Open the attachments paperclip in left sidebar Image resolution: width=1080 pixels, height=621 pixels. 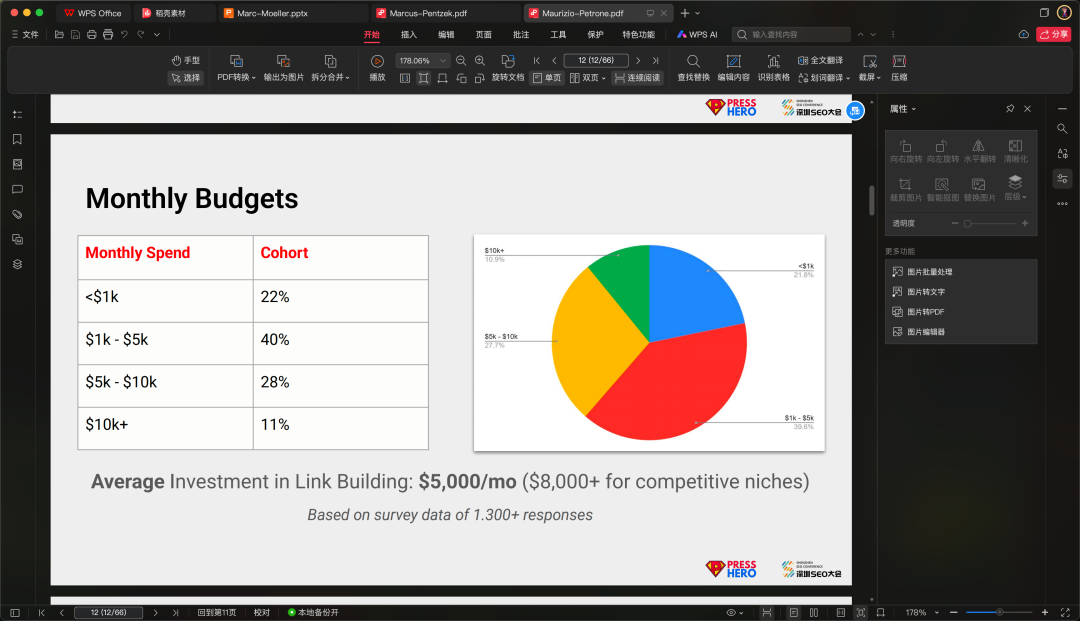17,214
